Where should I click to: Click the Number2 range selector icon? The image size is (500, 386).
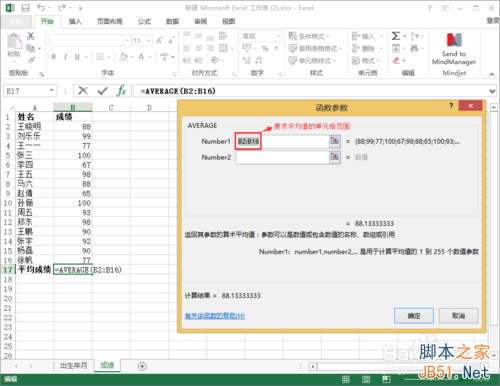tap(335, 157)
